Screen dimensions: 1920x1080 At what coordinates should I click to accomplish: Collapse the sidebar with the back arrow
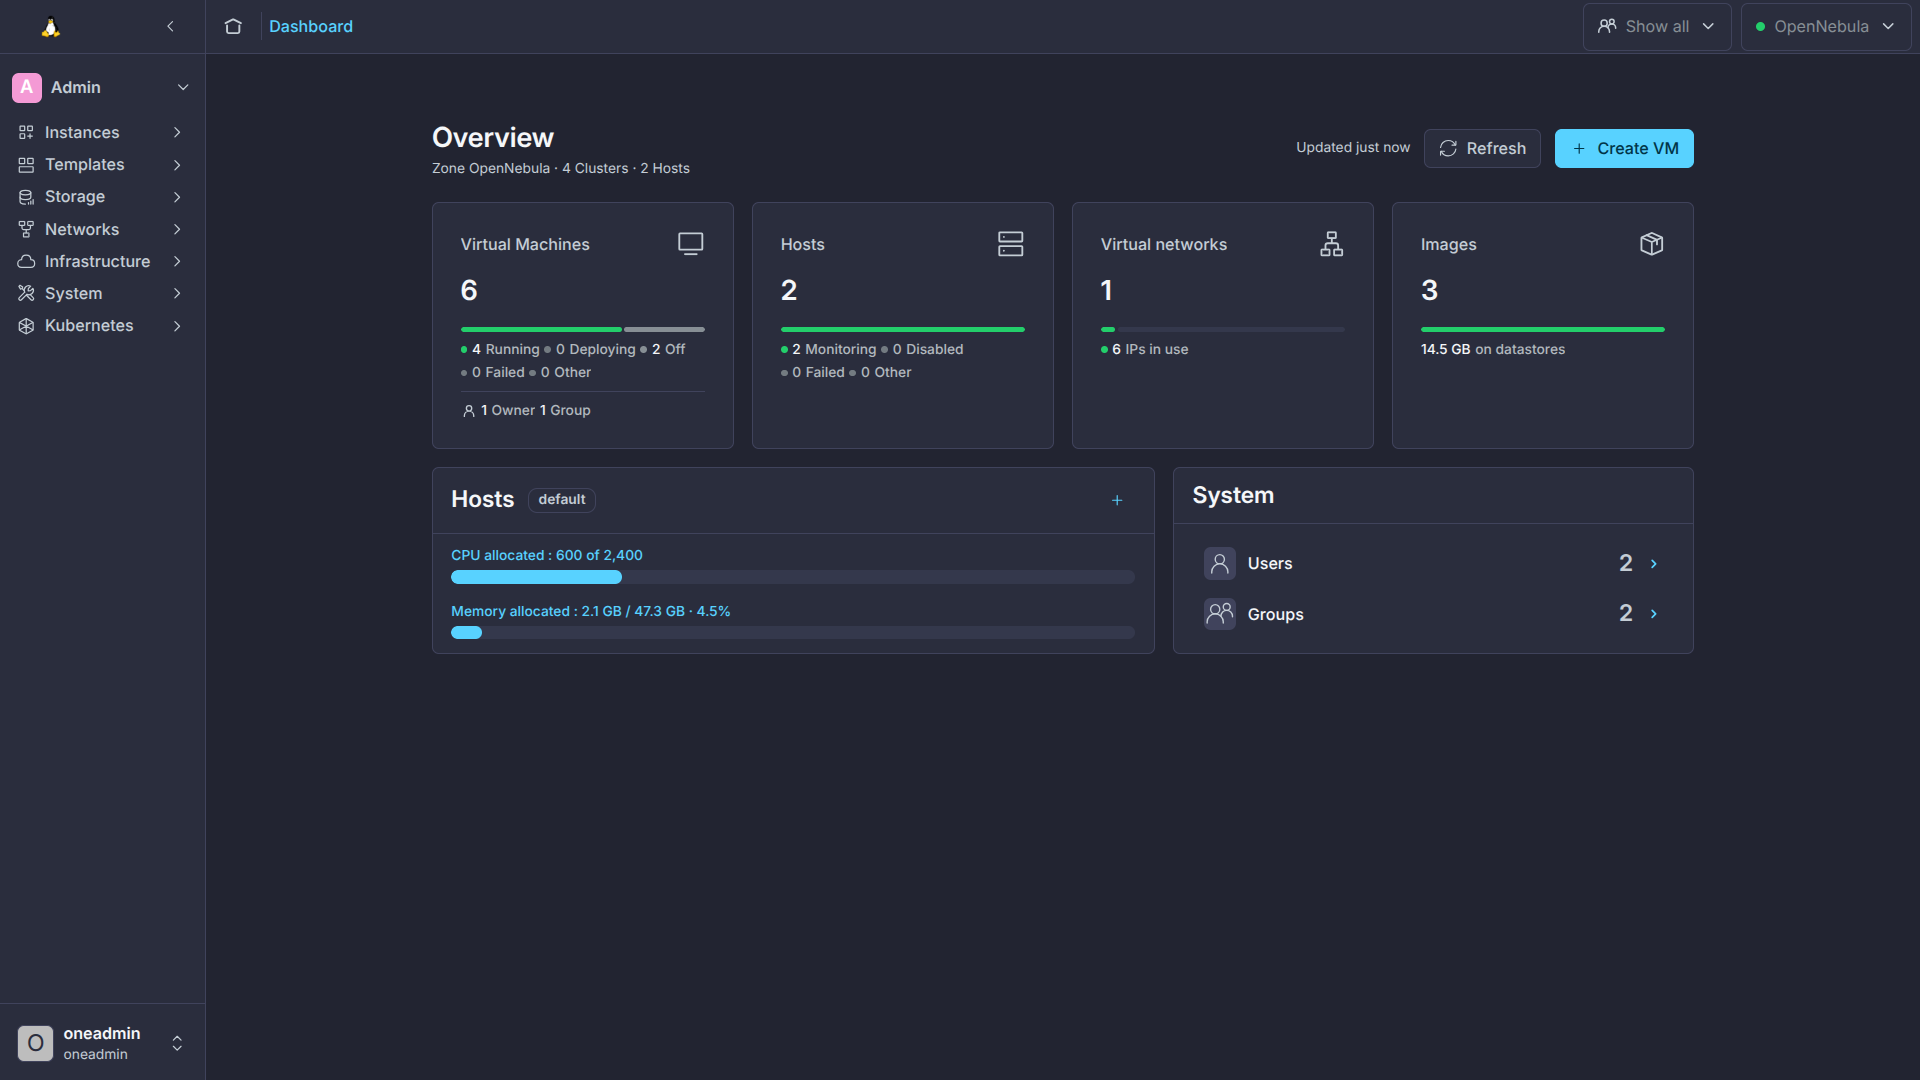[170, 27]
